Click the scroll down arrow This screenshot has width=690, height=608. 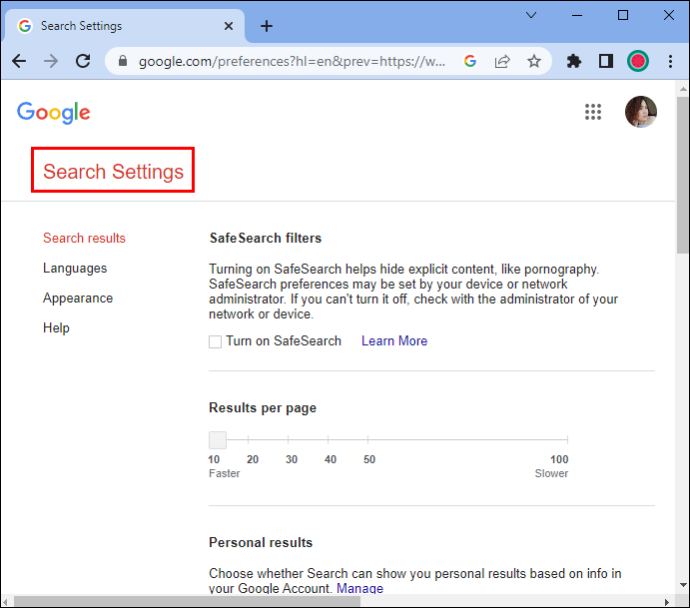click(683, 585)
